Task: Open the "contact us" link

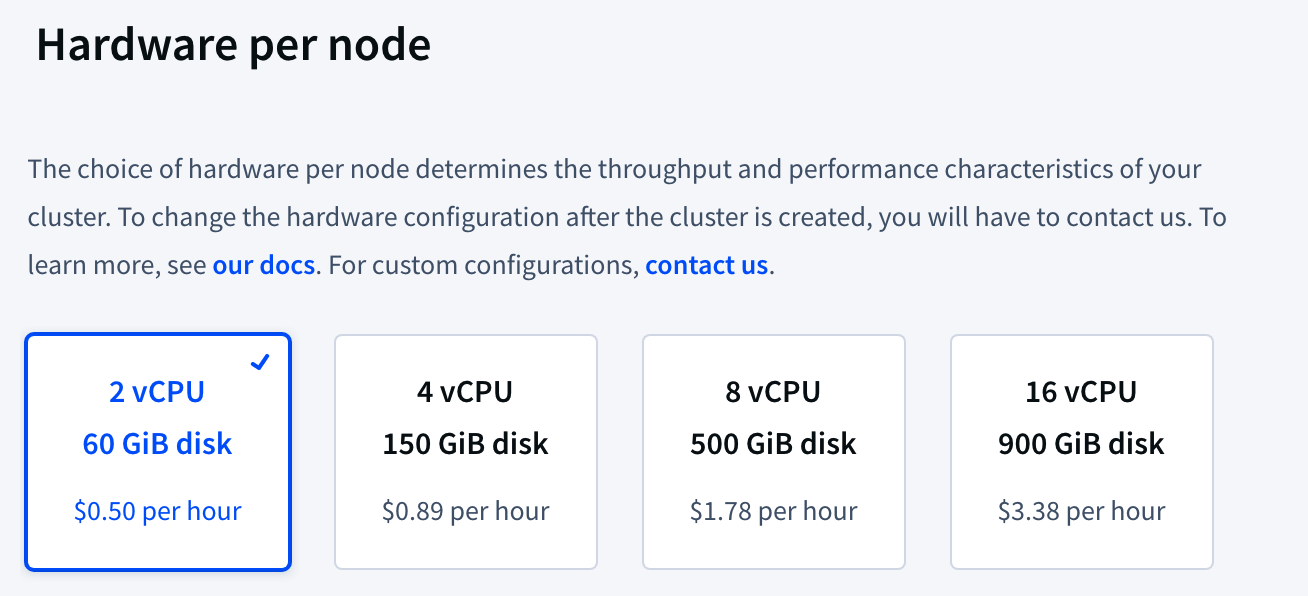Action: [x=706, y=265]
